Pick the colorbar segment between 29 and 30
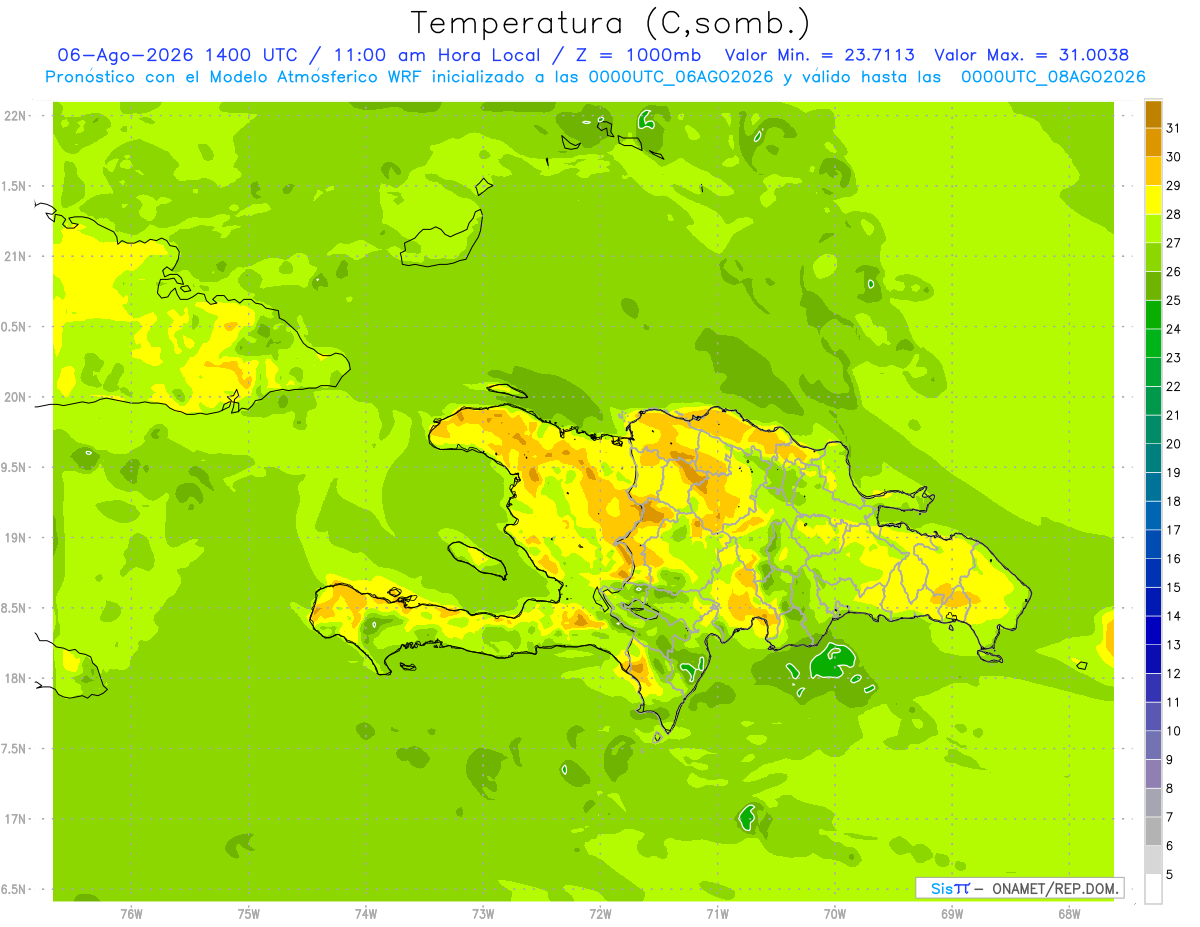 point(1153,171)
